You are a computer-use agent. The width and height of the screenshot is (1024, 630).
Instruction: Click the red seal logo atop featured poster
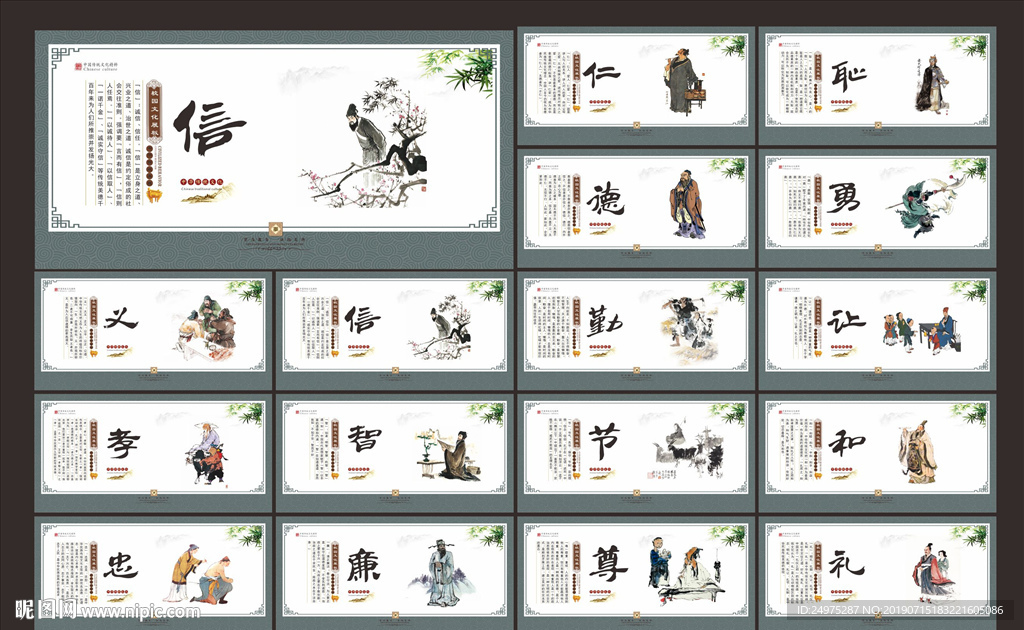pos(78,67)
